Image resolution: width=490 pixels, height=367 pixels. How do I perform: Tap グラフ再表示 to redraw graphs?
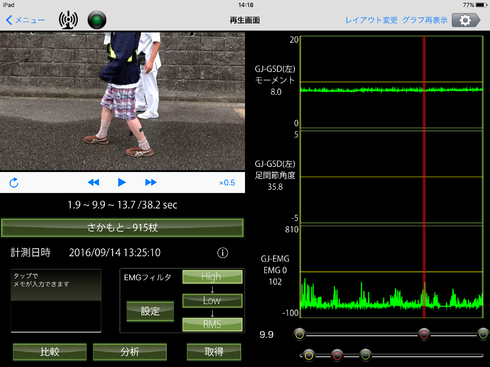coord(425,20)
